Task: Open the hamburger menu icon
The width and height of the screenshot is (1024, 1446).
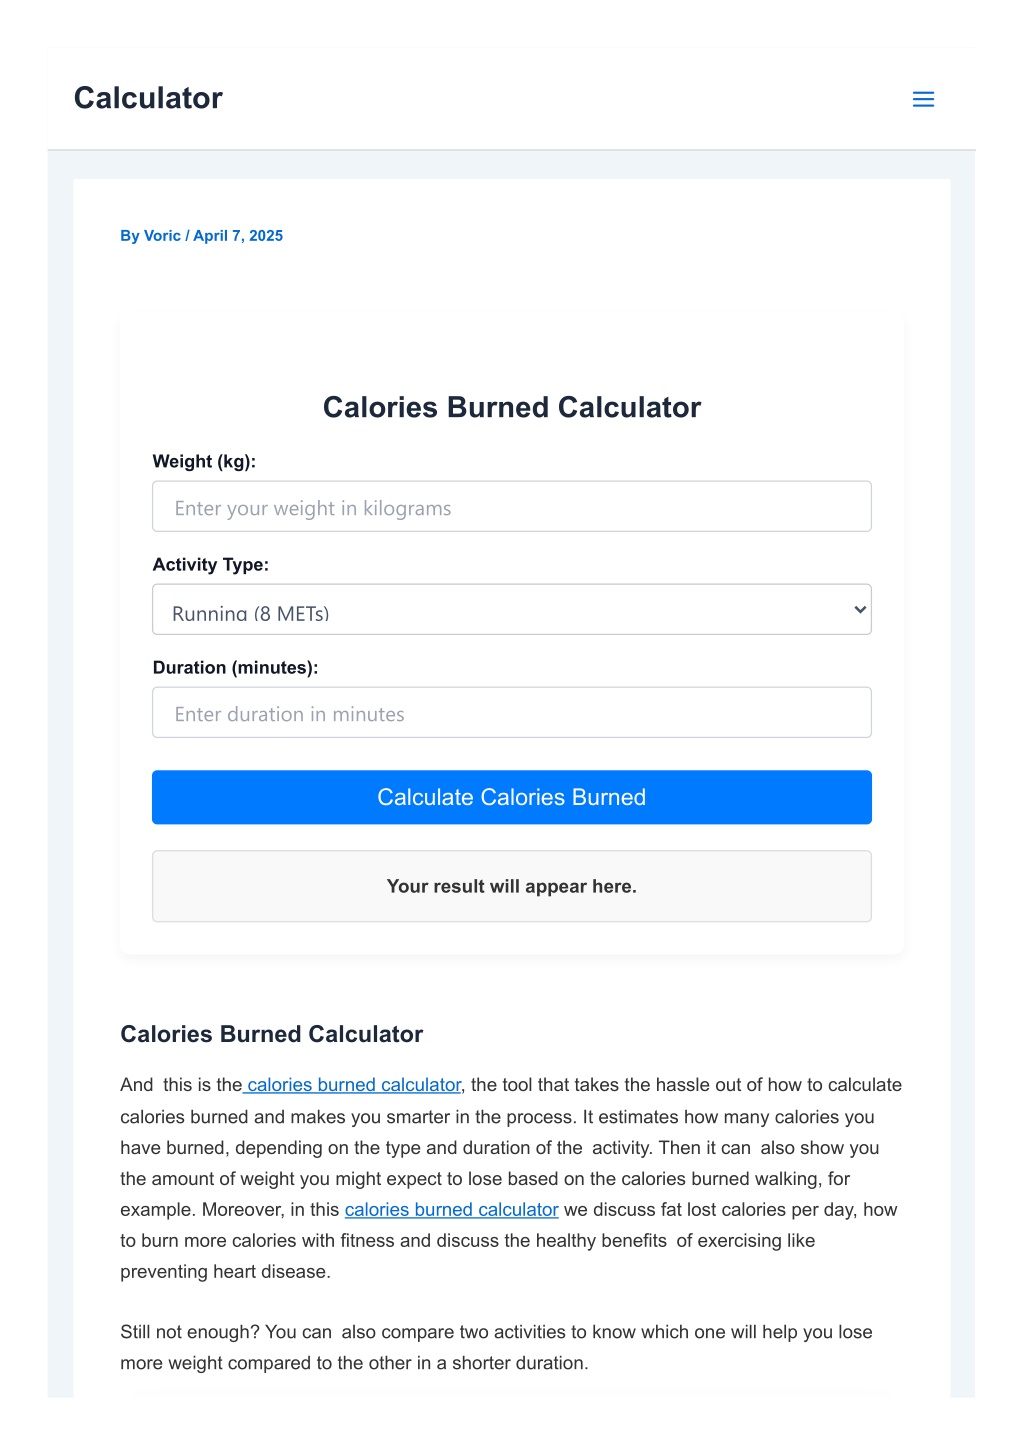Action: point(923,99)
